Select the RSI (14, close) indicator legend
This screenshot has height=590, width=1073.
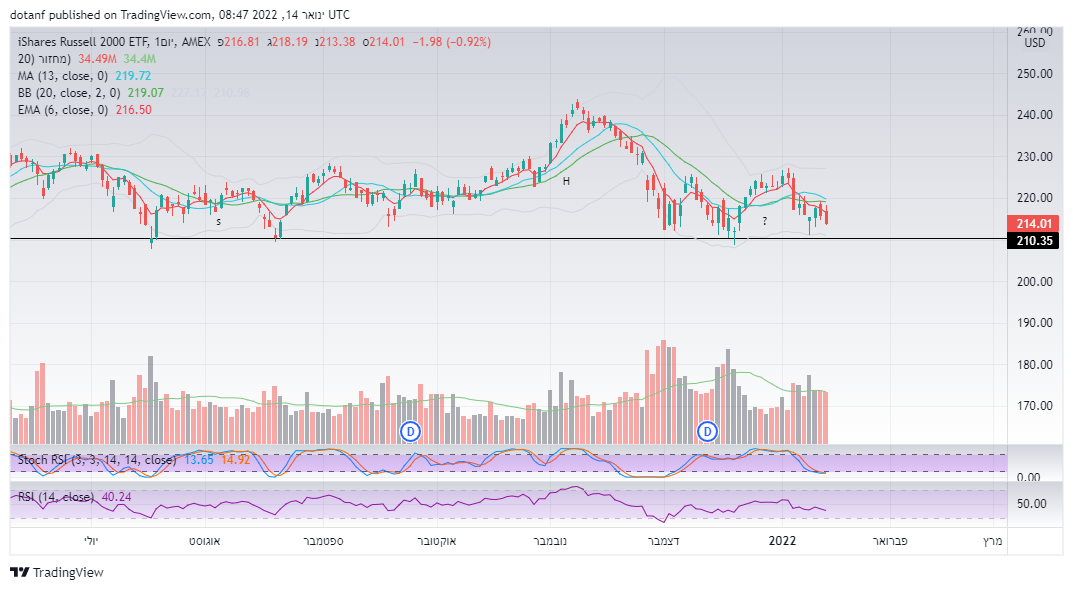point(56,497)
